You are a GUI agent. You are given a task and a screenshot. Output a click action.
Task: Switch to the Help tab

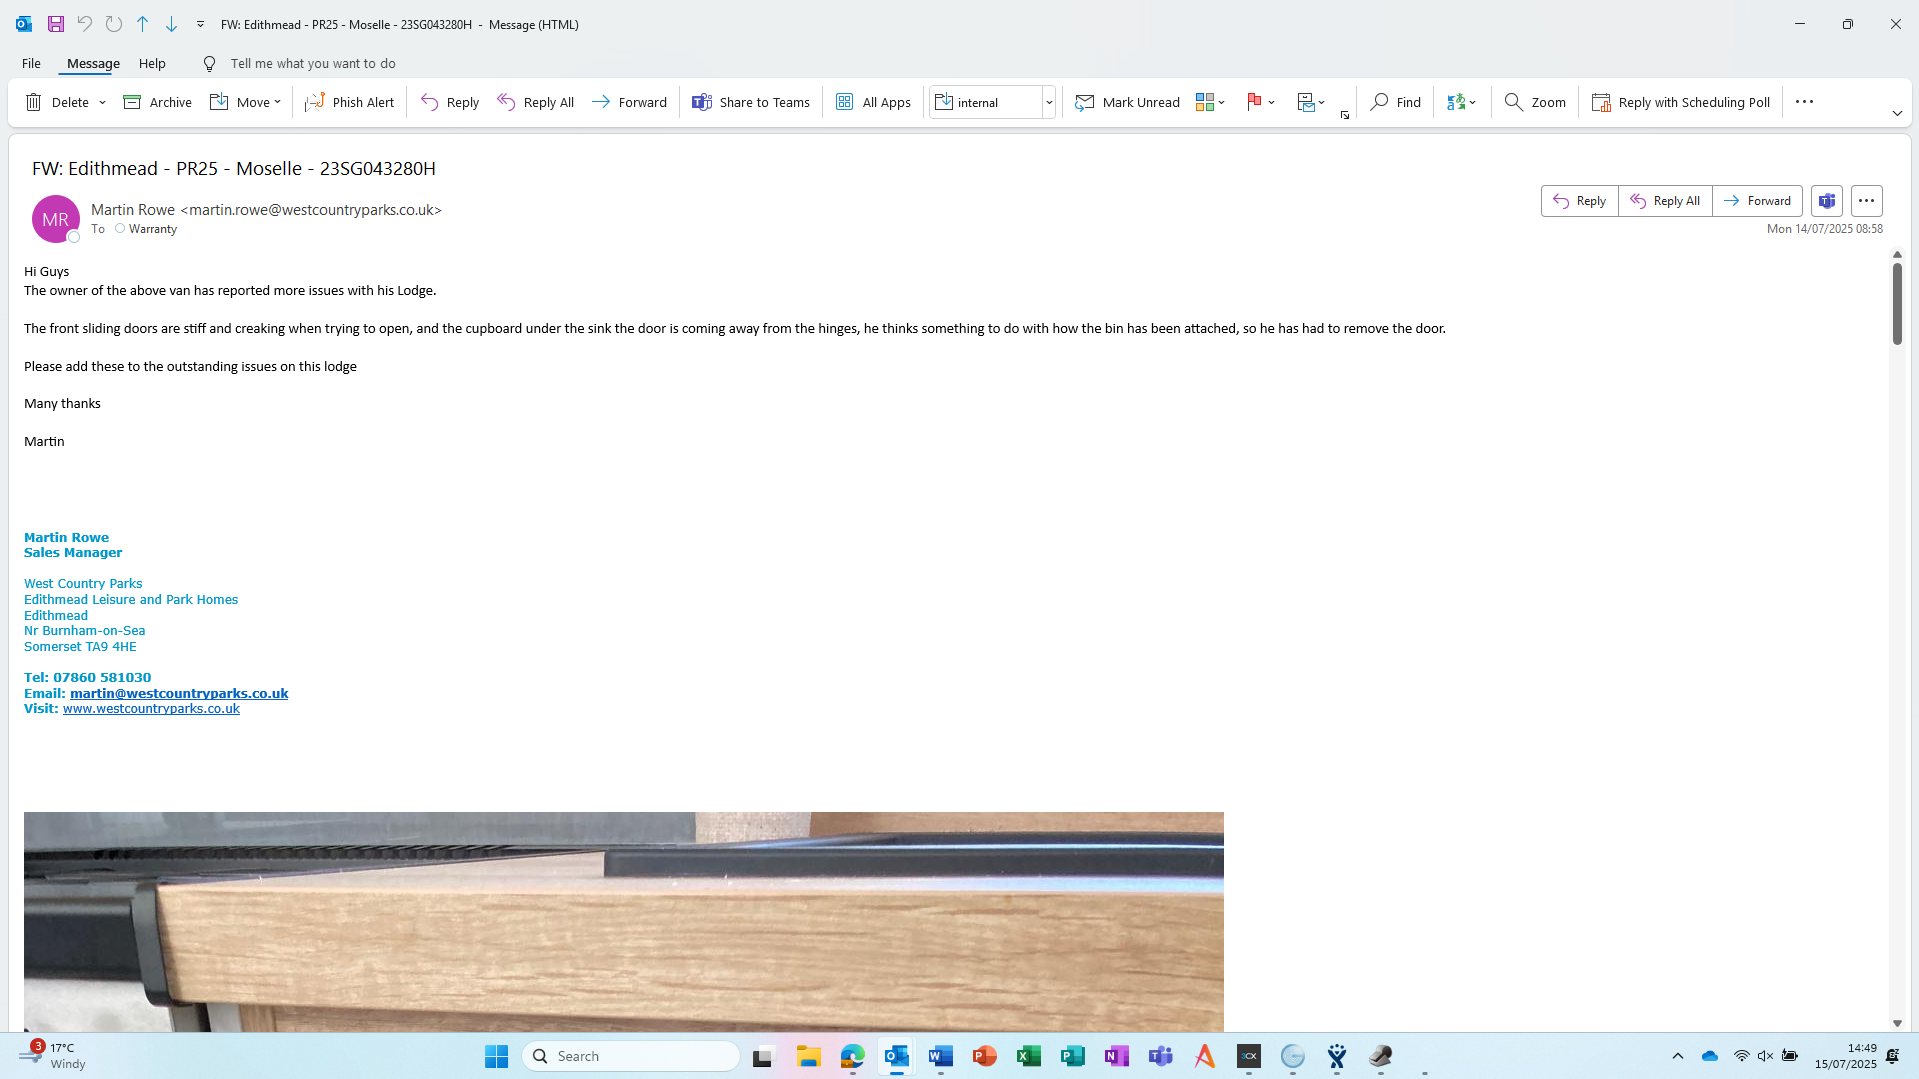[x=152, y=63]
